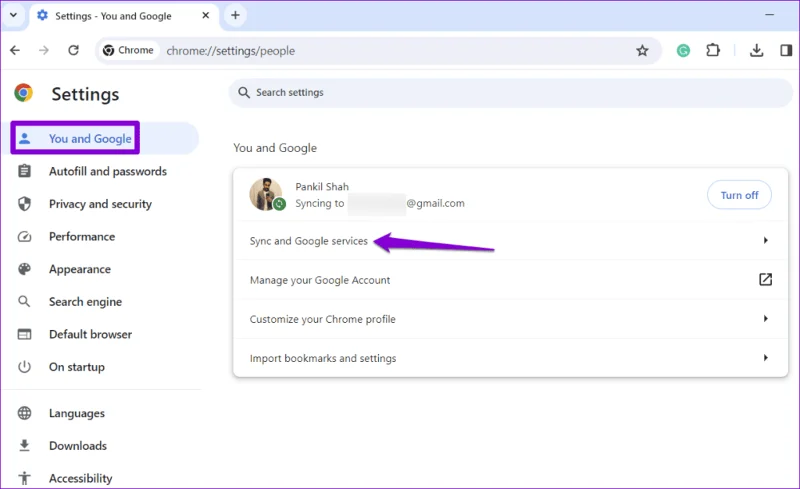Image resolution: width=800 pixels, height=489 pixels.
Task: Open On startup settings
Action: 77,367
